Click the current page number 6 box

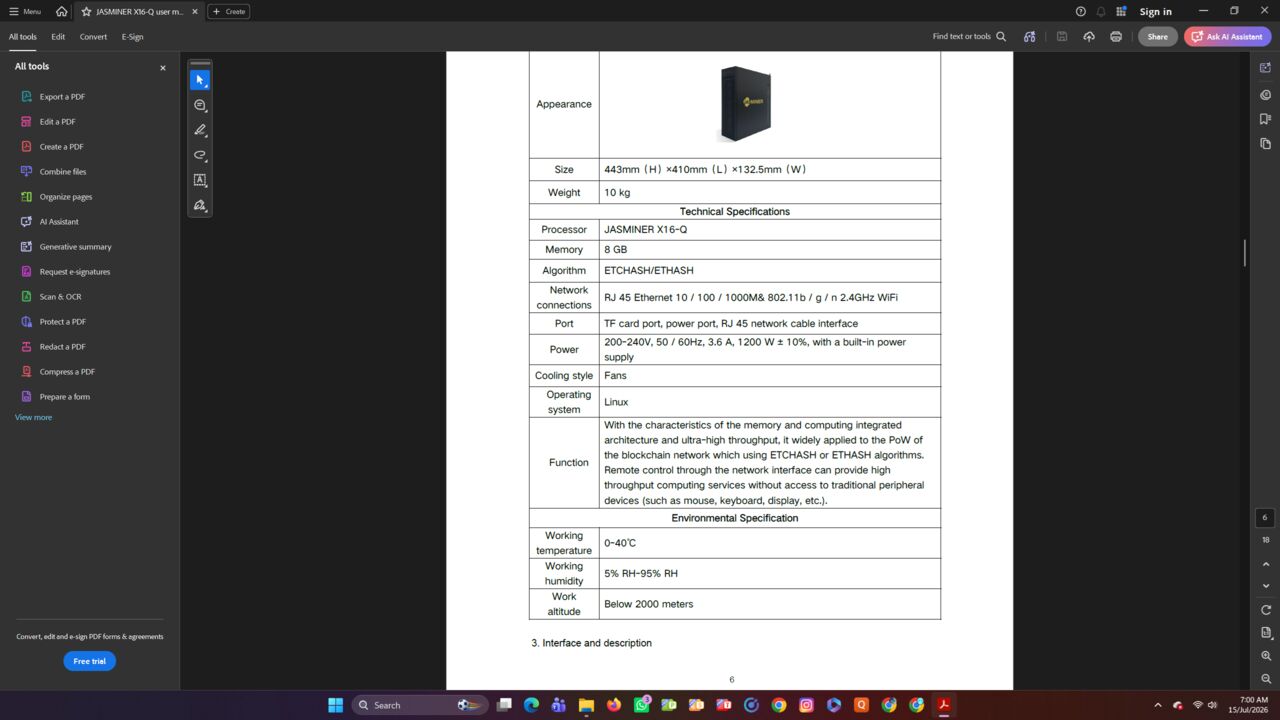click(1265, 518)
